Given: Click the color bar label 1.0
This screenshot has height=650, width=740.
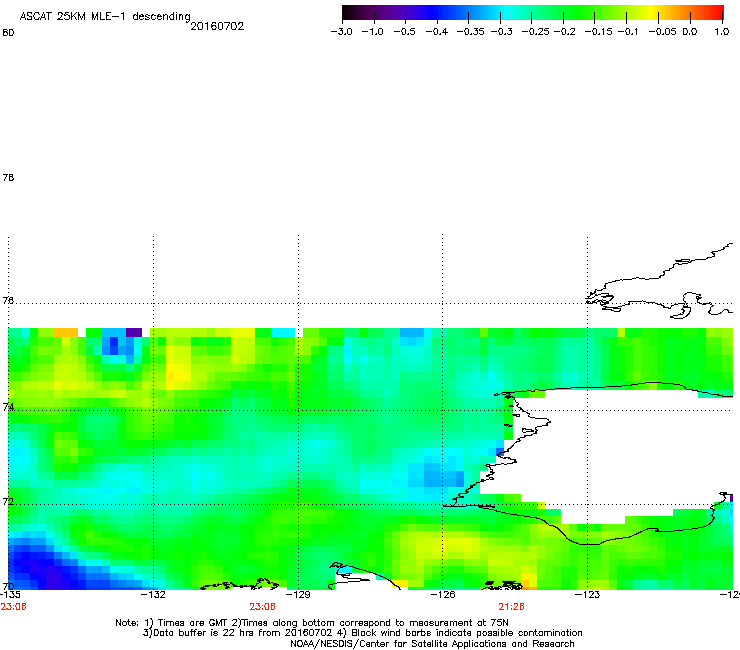Looking at the screenshot, I should pyautogui.click(x=722, y=32).
